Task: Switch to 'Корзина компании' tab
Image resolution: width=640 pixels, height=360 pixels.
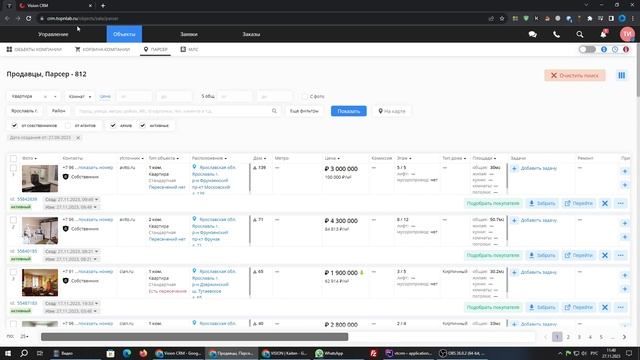Action: click(x=102, y=49)
